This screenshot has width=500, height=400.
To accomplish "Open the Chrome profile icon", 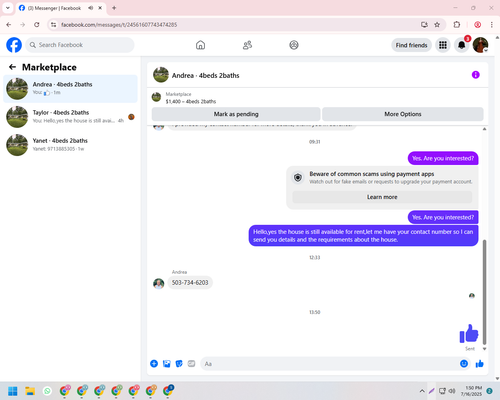I will click(477, 25).
